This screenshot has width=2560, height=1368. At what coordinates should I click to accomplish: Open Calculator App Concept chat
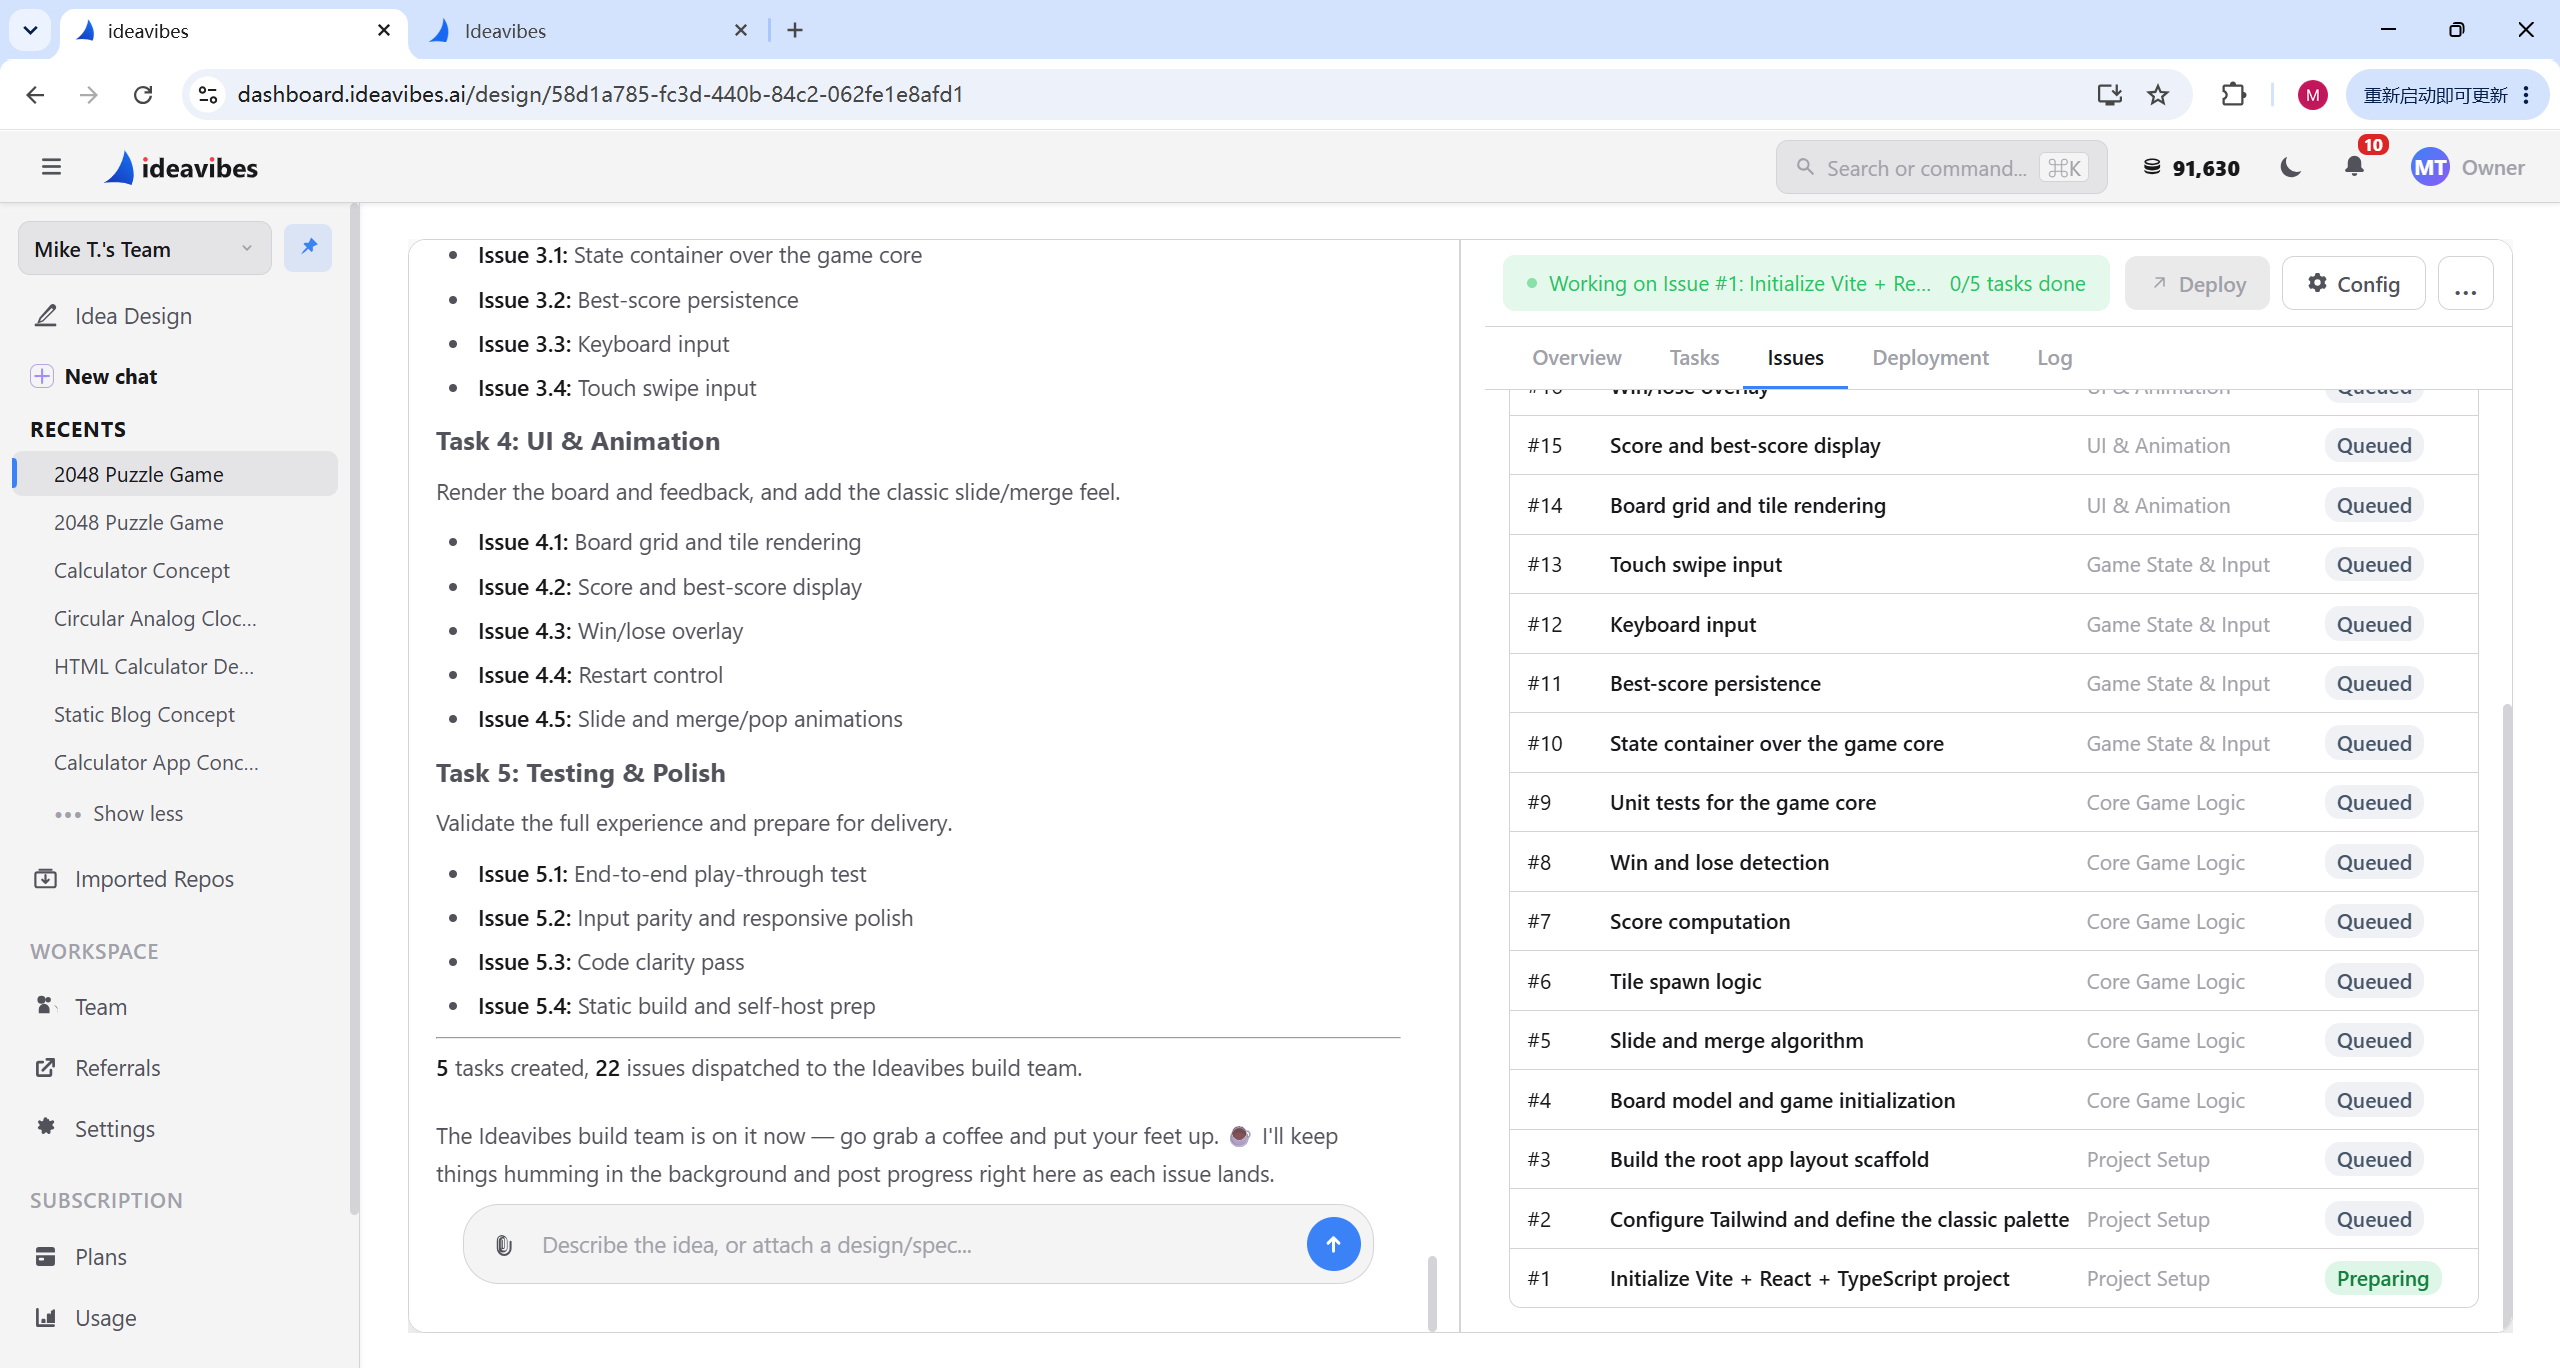[156, 762]
